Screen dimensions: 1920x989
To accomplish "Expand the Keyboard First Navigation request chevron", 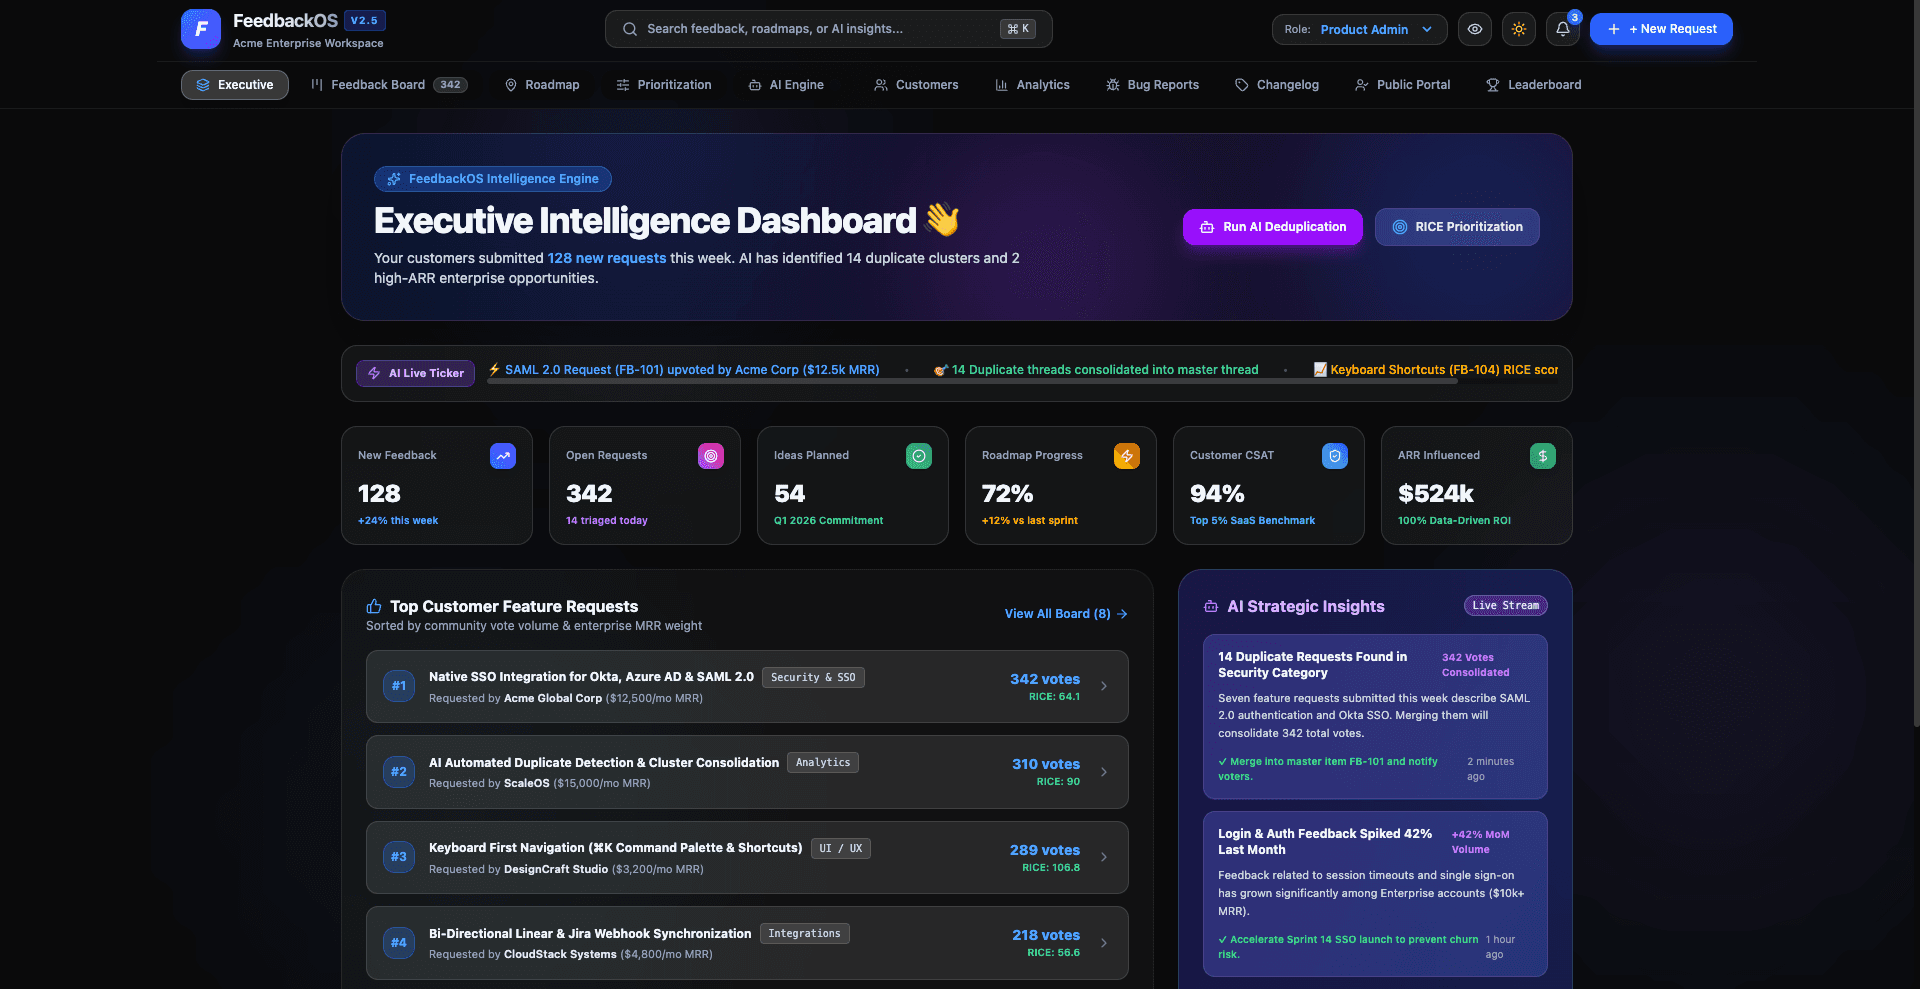I will tap(1104, 857).
